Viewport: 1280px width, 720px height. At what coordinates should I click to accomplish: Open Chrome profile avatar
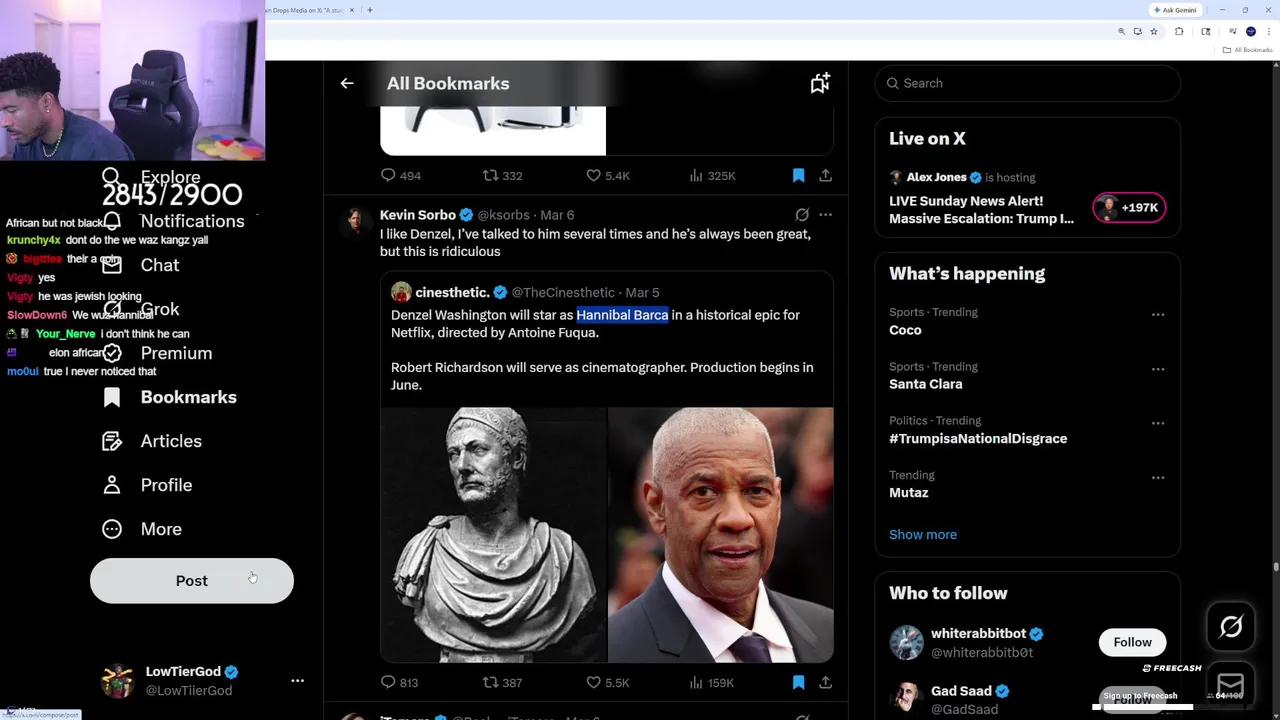(1251, 31)
